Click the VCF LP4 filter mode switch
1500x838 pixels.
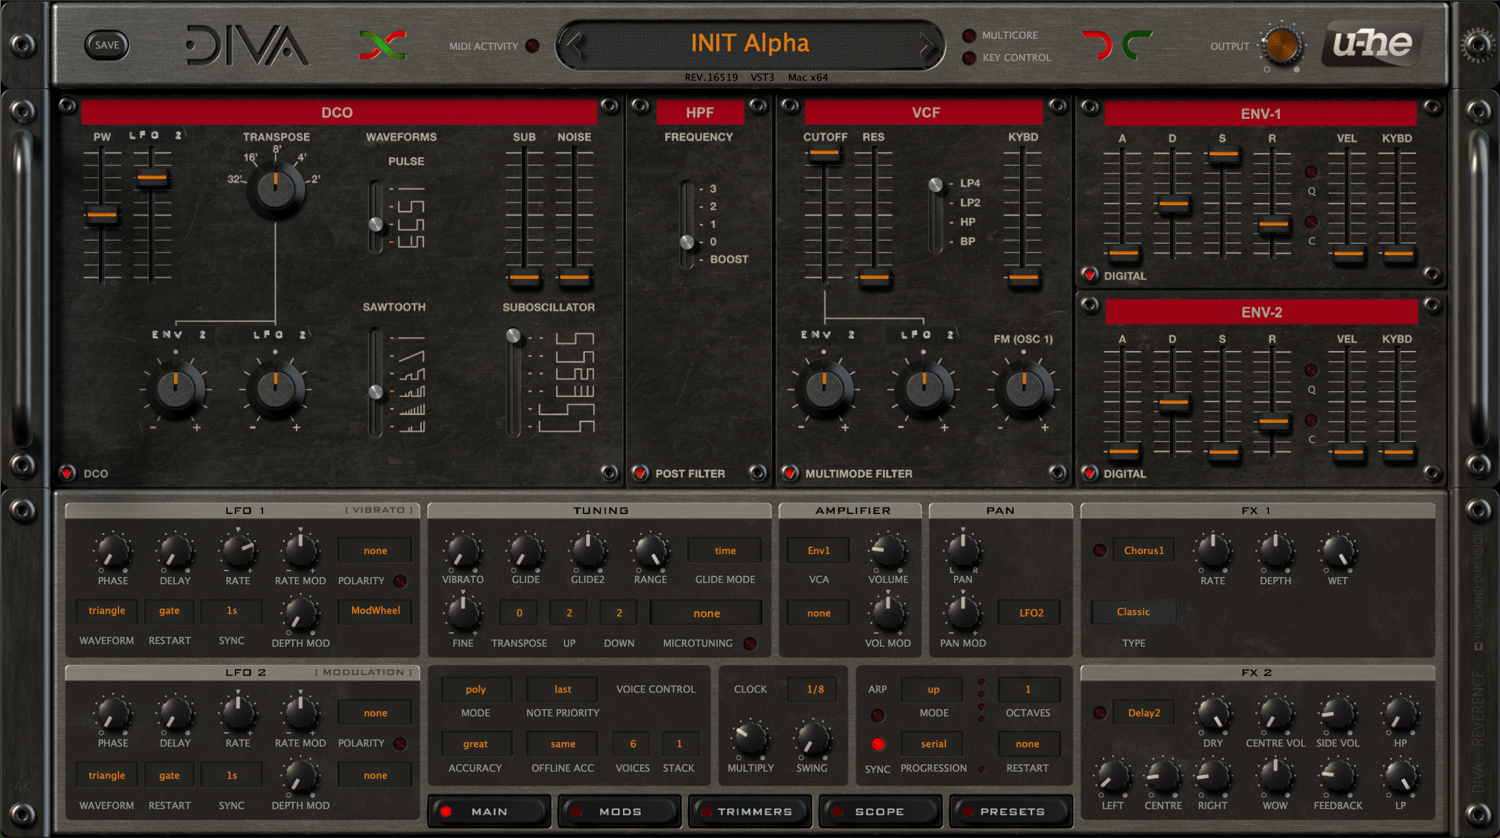pos(935,185)
